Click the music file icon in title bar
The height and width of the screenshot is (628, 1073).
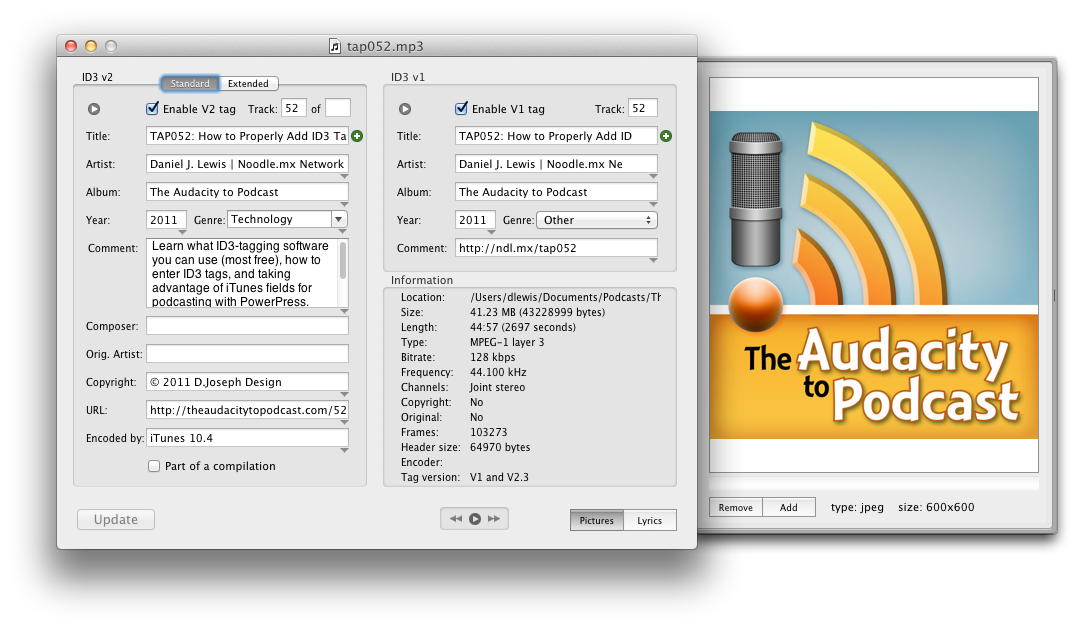pyautogui.click(x=335, y=46)
